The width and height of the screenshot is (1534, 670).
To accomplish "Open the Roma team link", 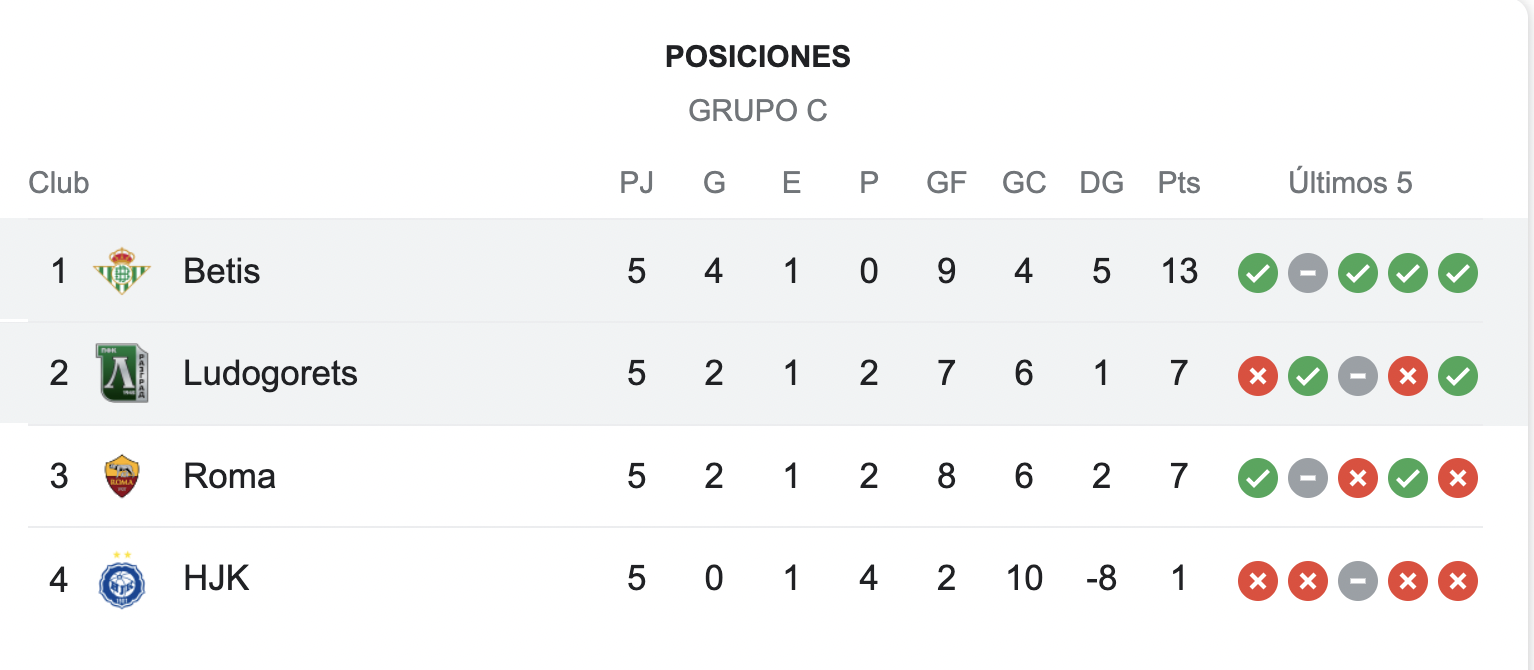I will tap(229, 476).
